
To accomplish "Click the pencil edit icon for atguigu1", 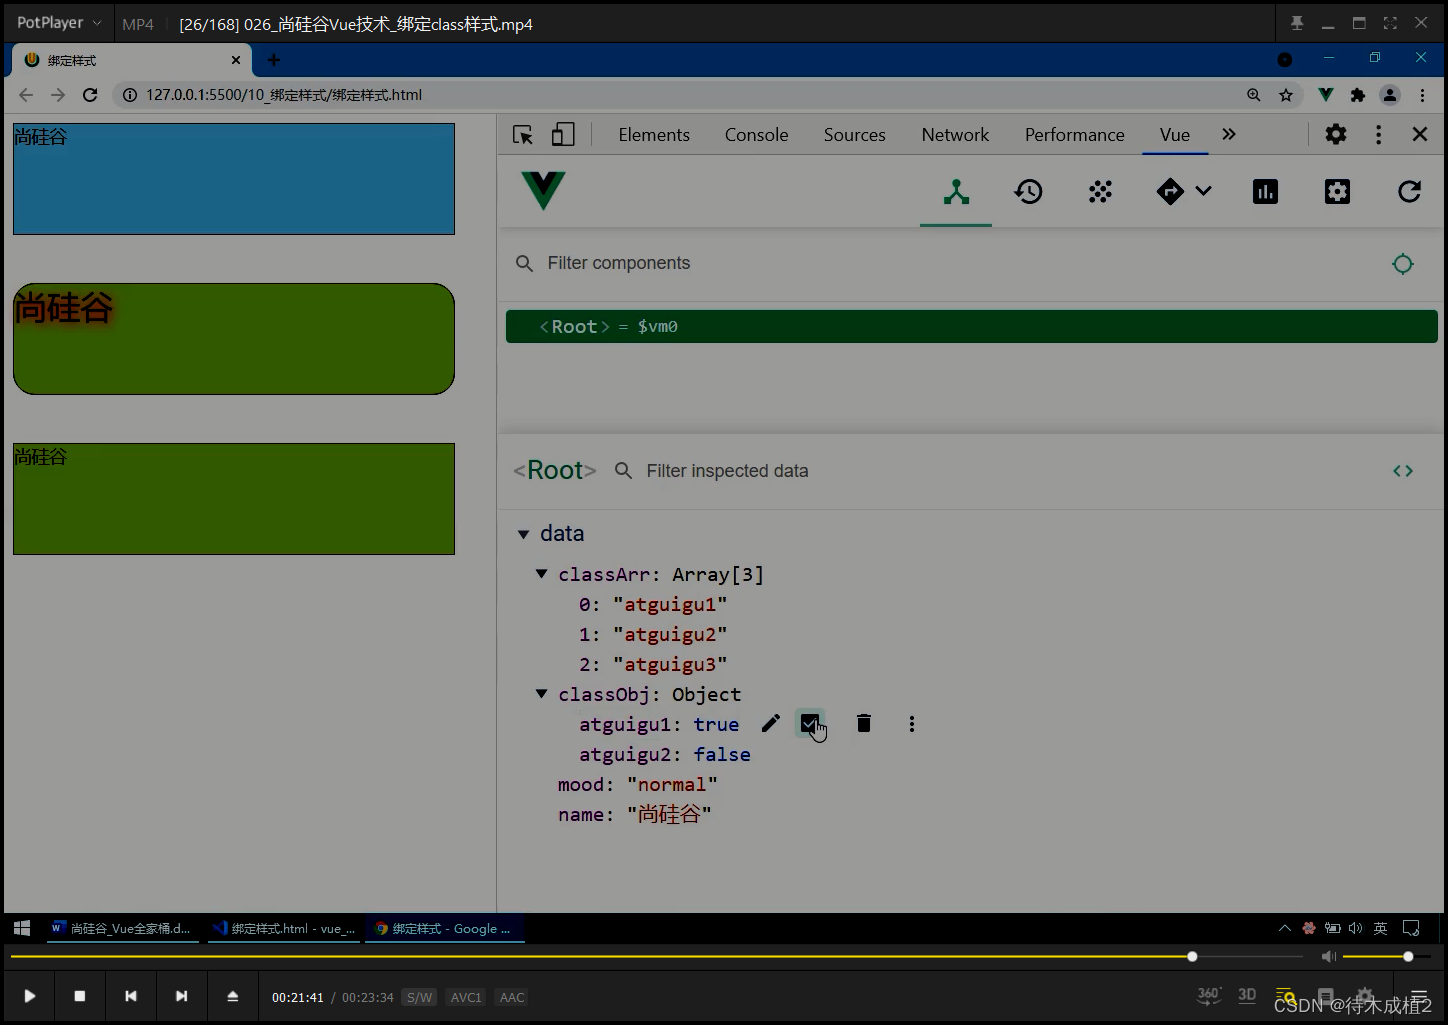I will click(x=770, y=723).
